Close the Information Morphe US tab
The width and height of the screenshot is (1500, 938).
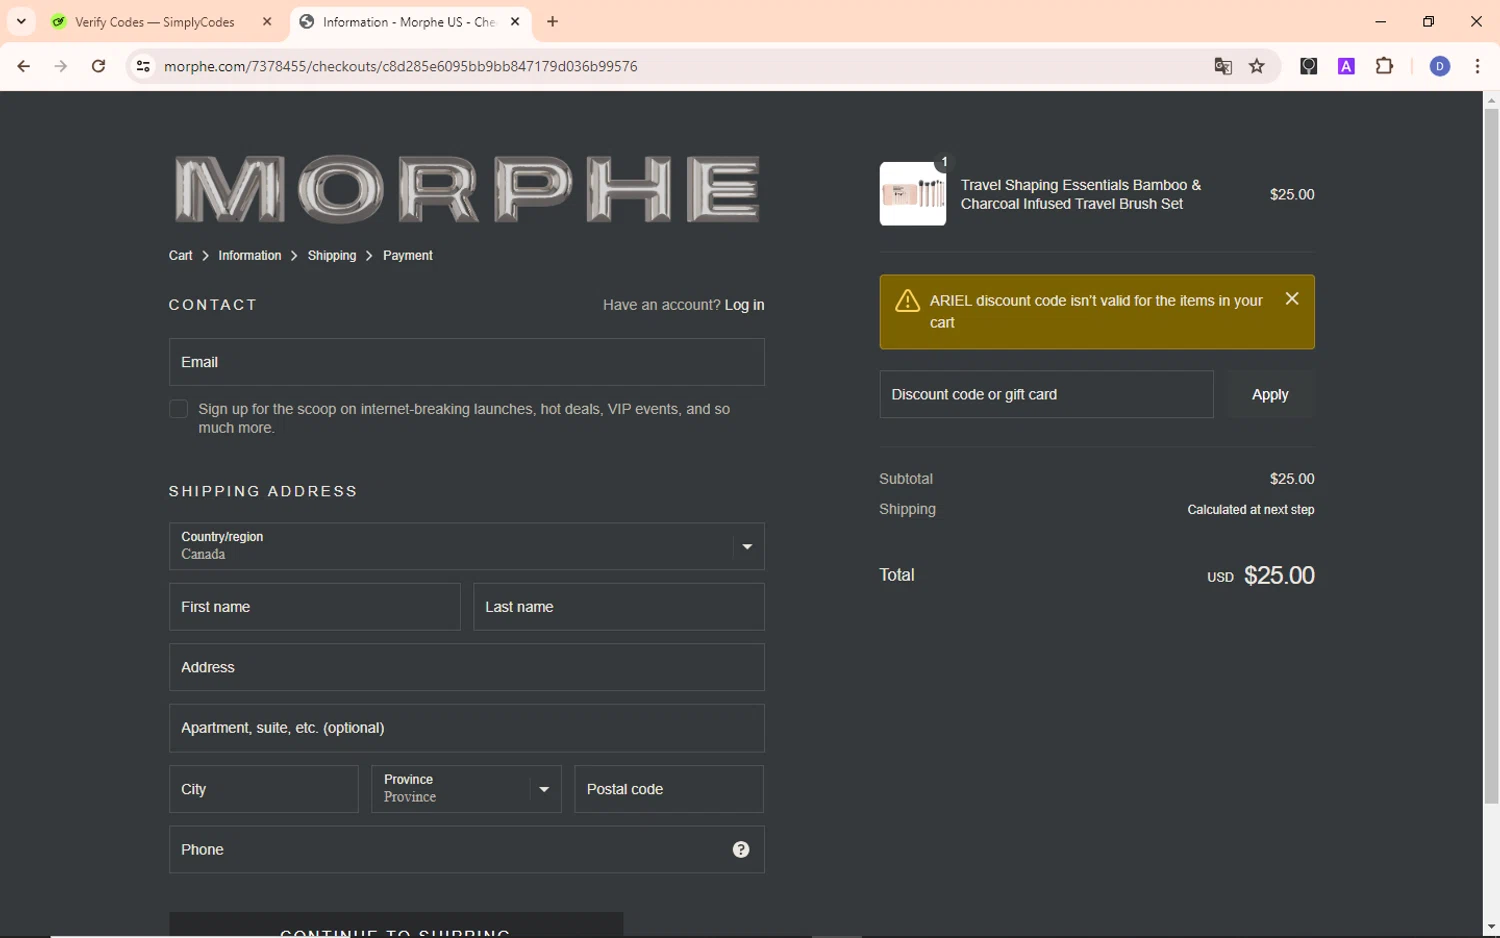515,21
